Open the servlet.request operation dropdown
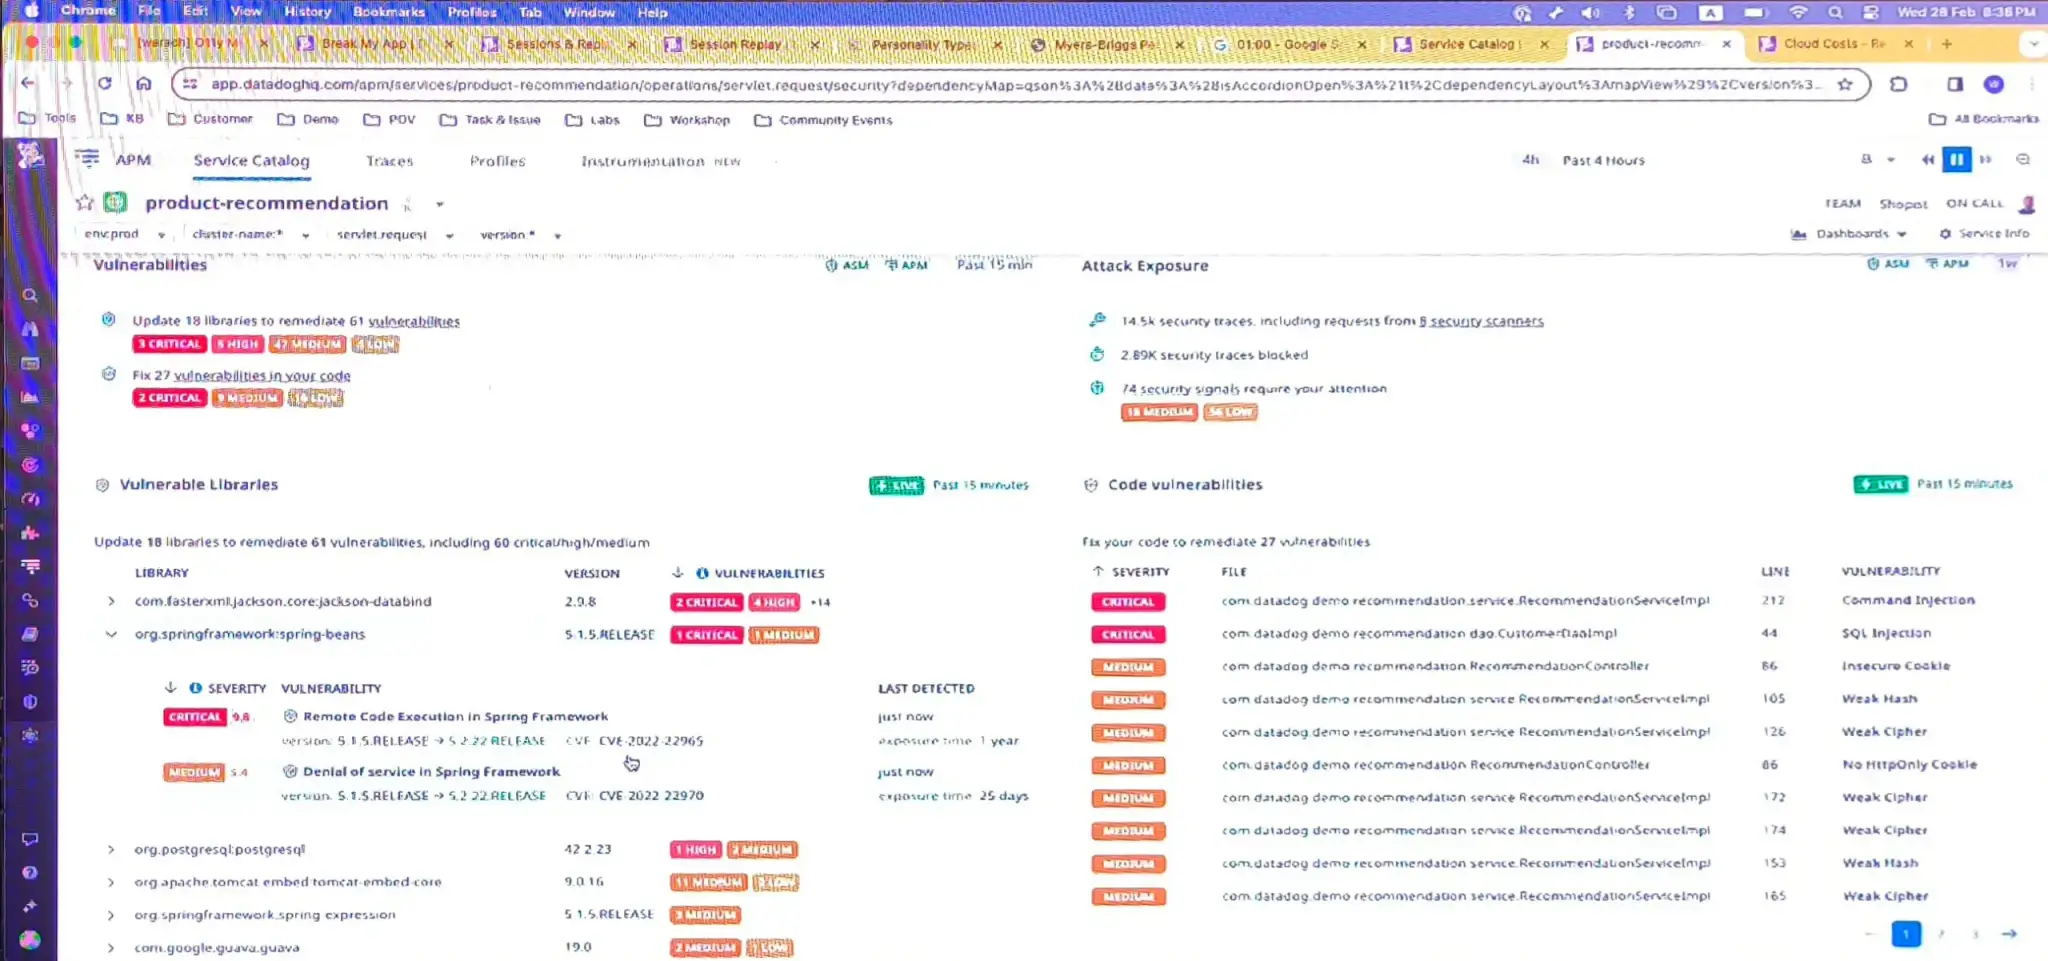This screenshot has height=961, width=2048. pyautogui.click(x=394, y=235)
